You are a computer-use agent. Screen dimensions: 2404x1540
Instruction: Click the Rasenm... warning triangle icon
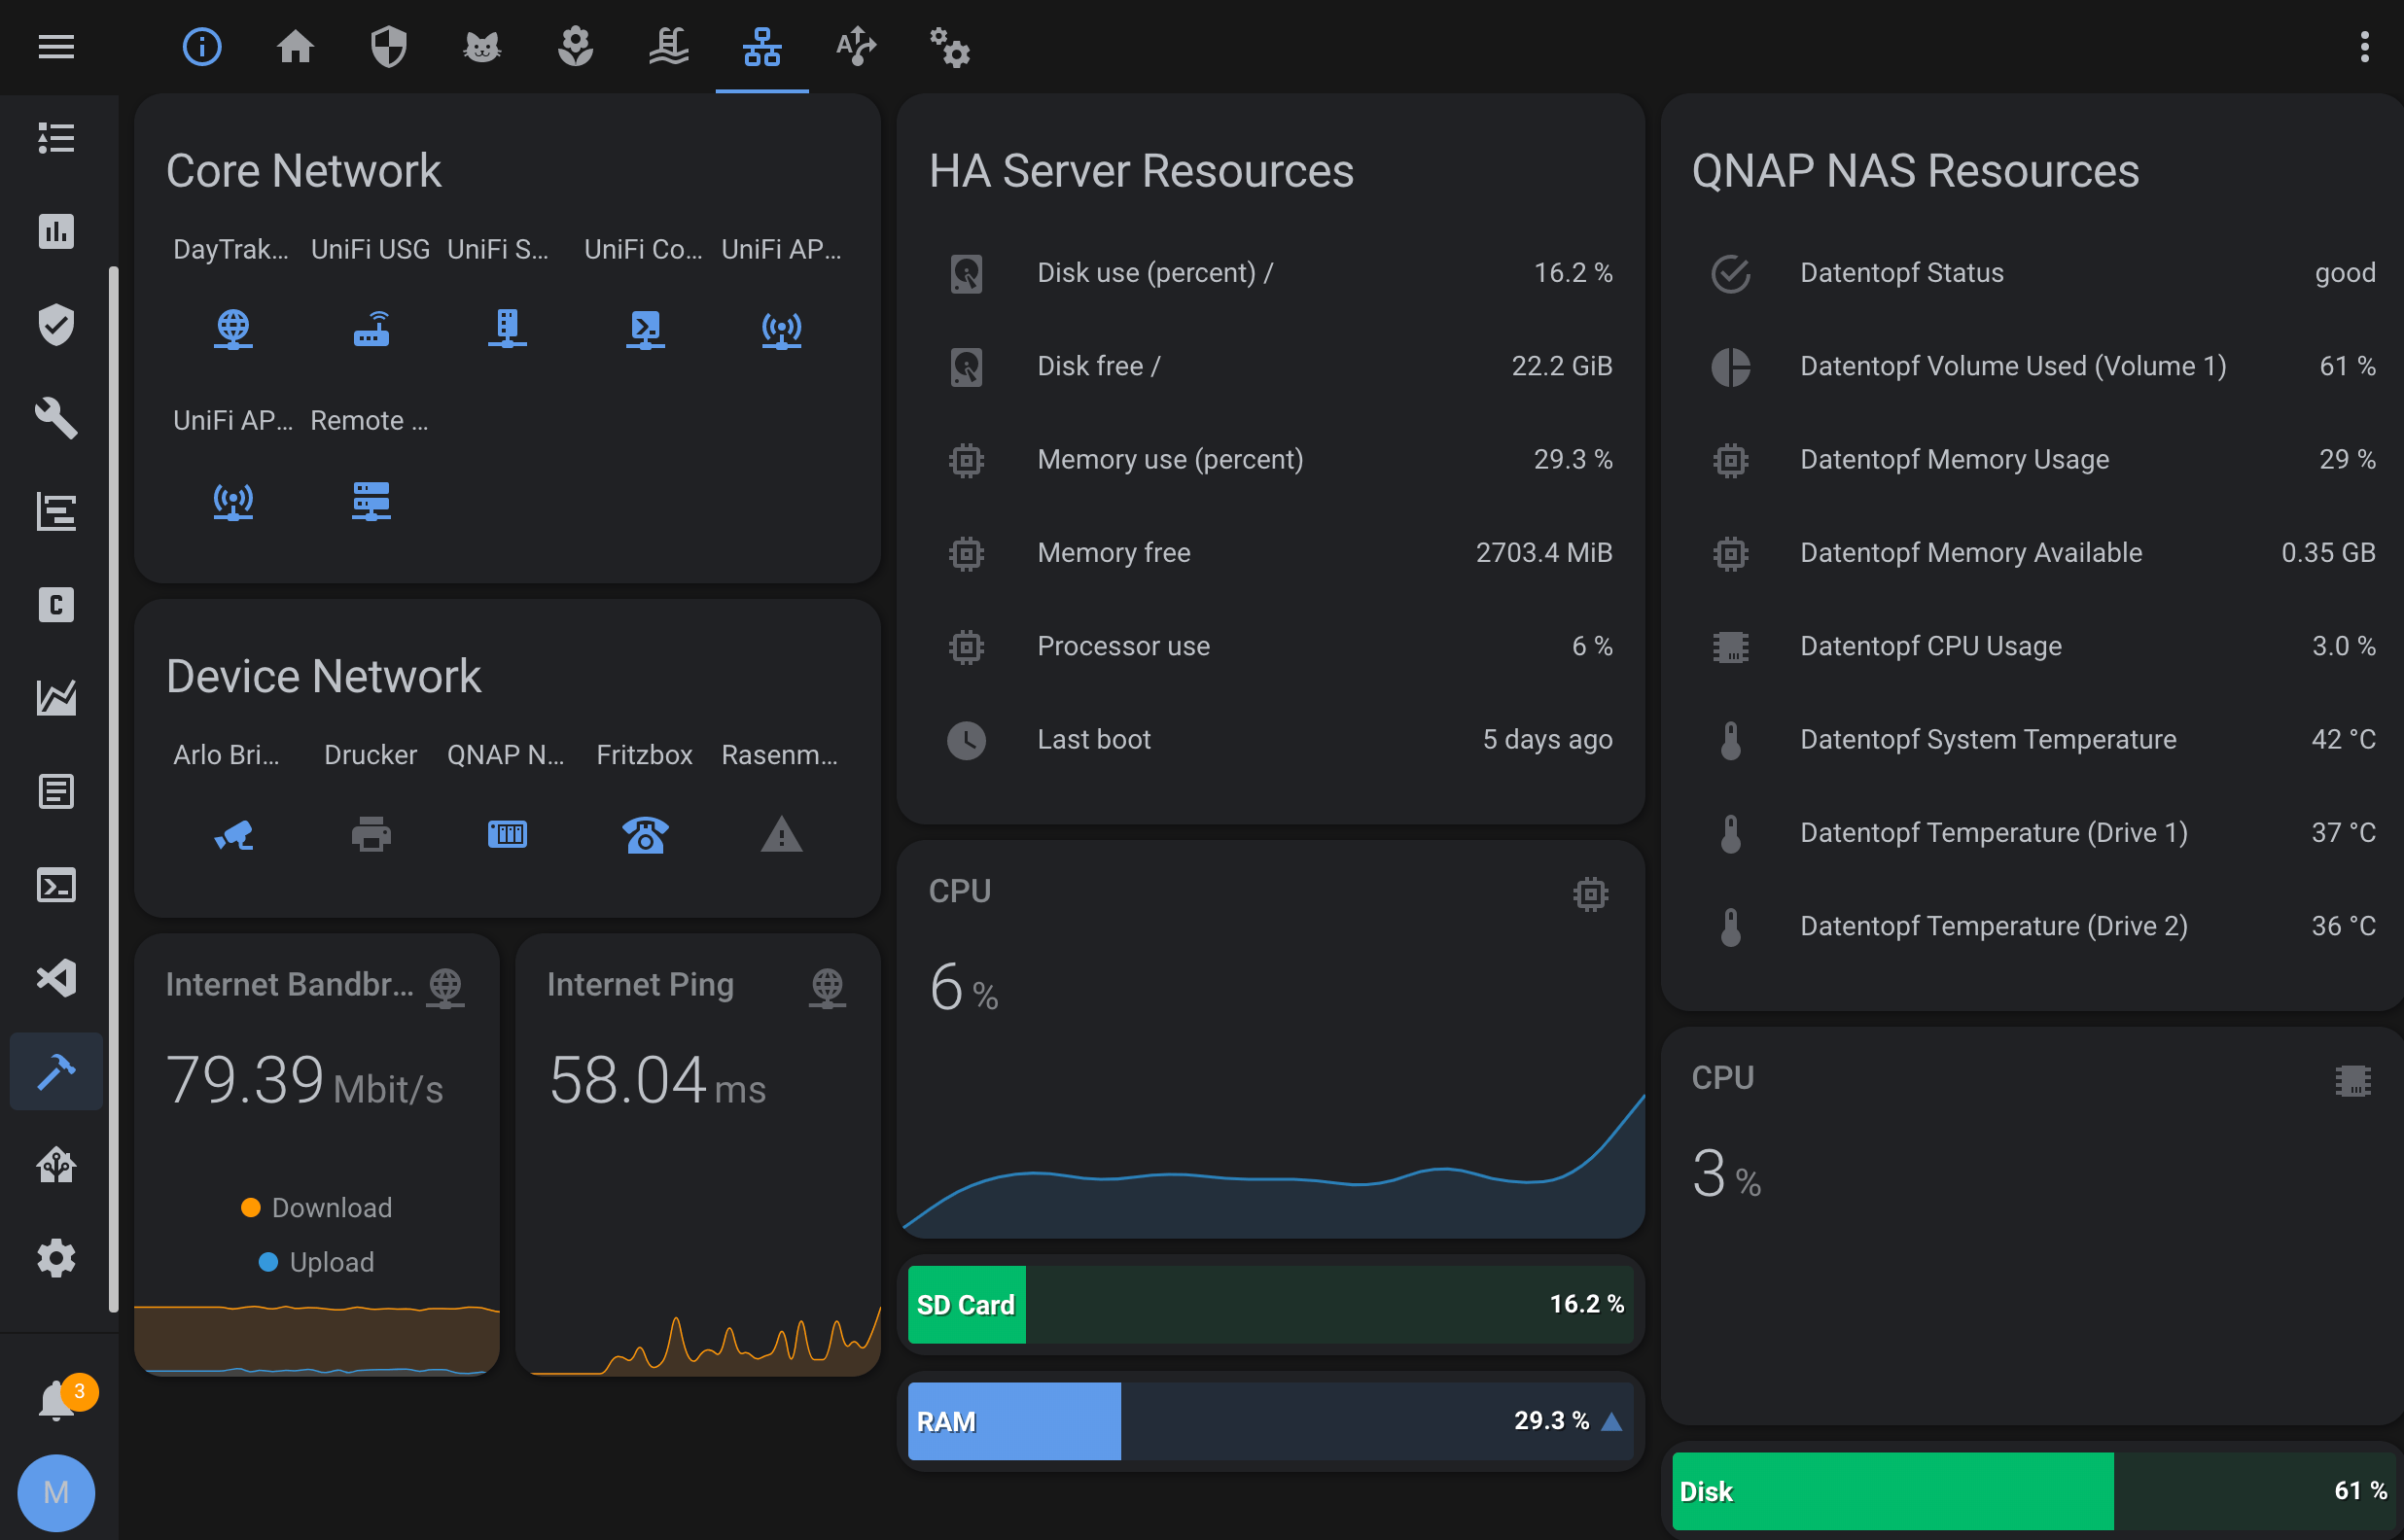[x=781, y=834]
